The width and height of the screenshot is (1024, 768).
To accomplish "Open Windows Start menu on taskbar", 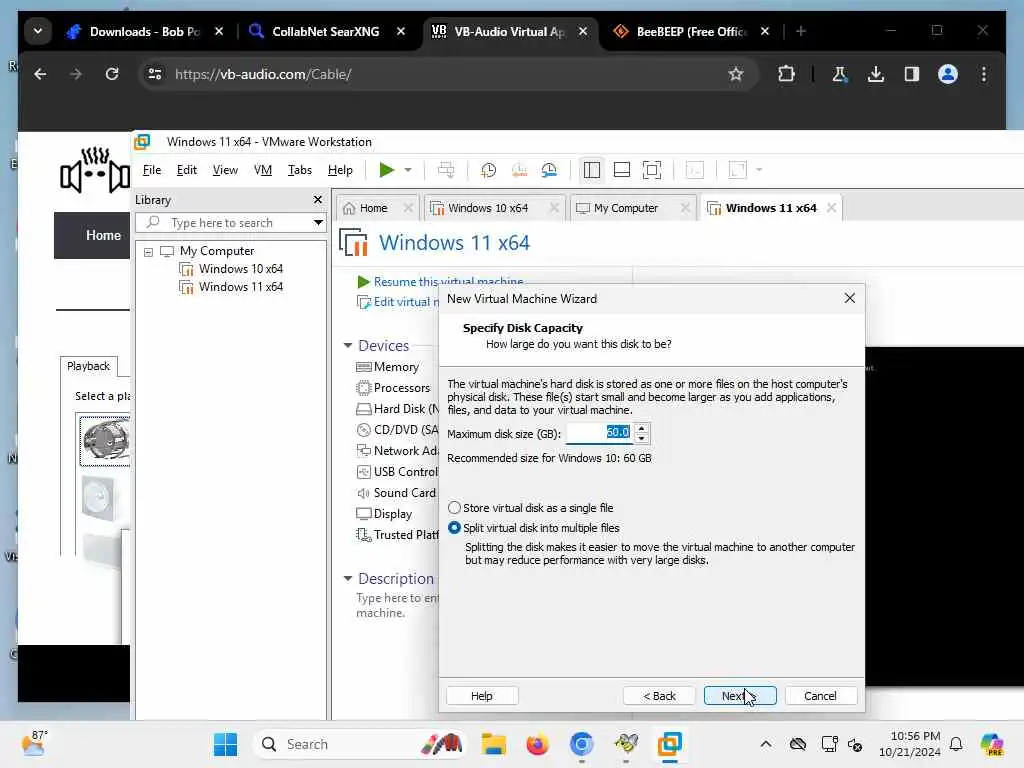I will (226, 744).
